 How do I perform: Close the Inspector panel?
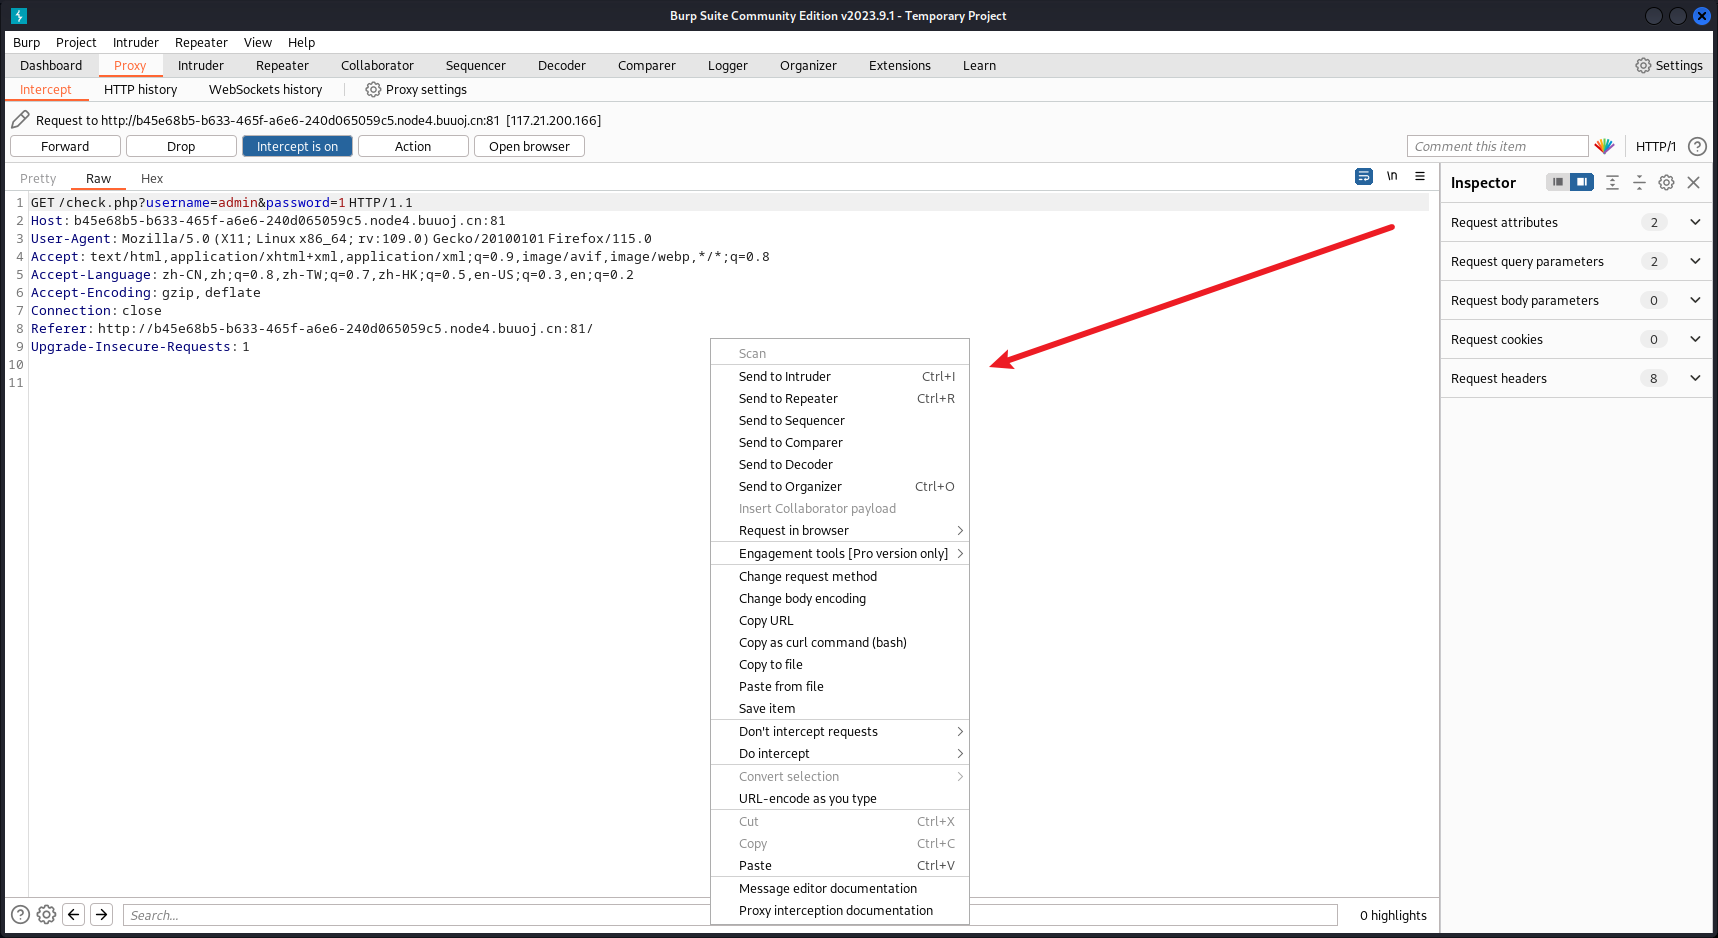click(x=1693, y=182)
